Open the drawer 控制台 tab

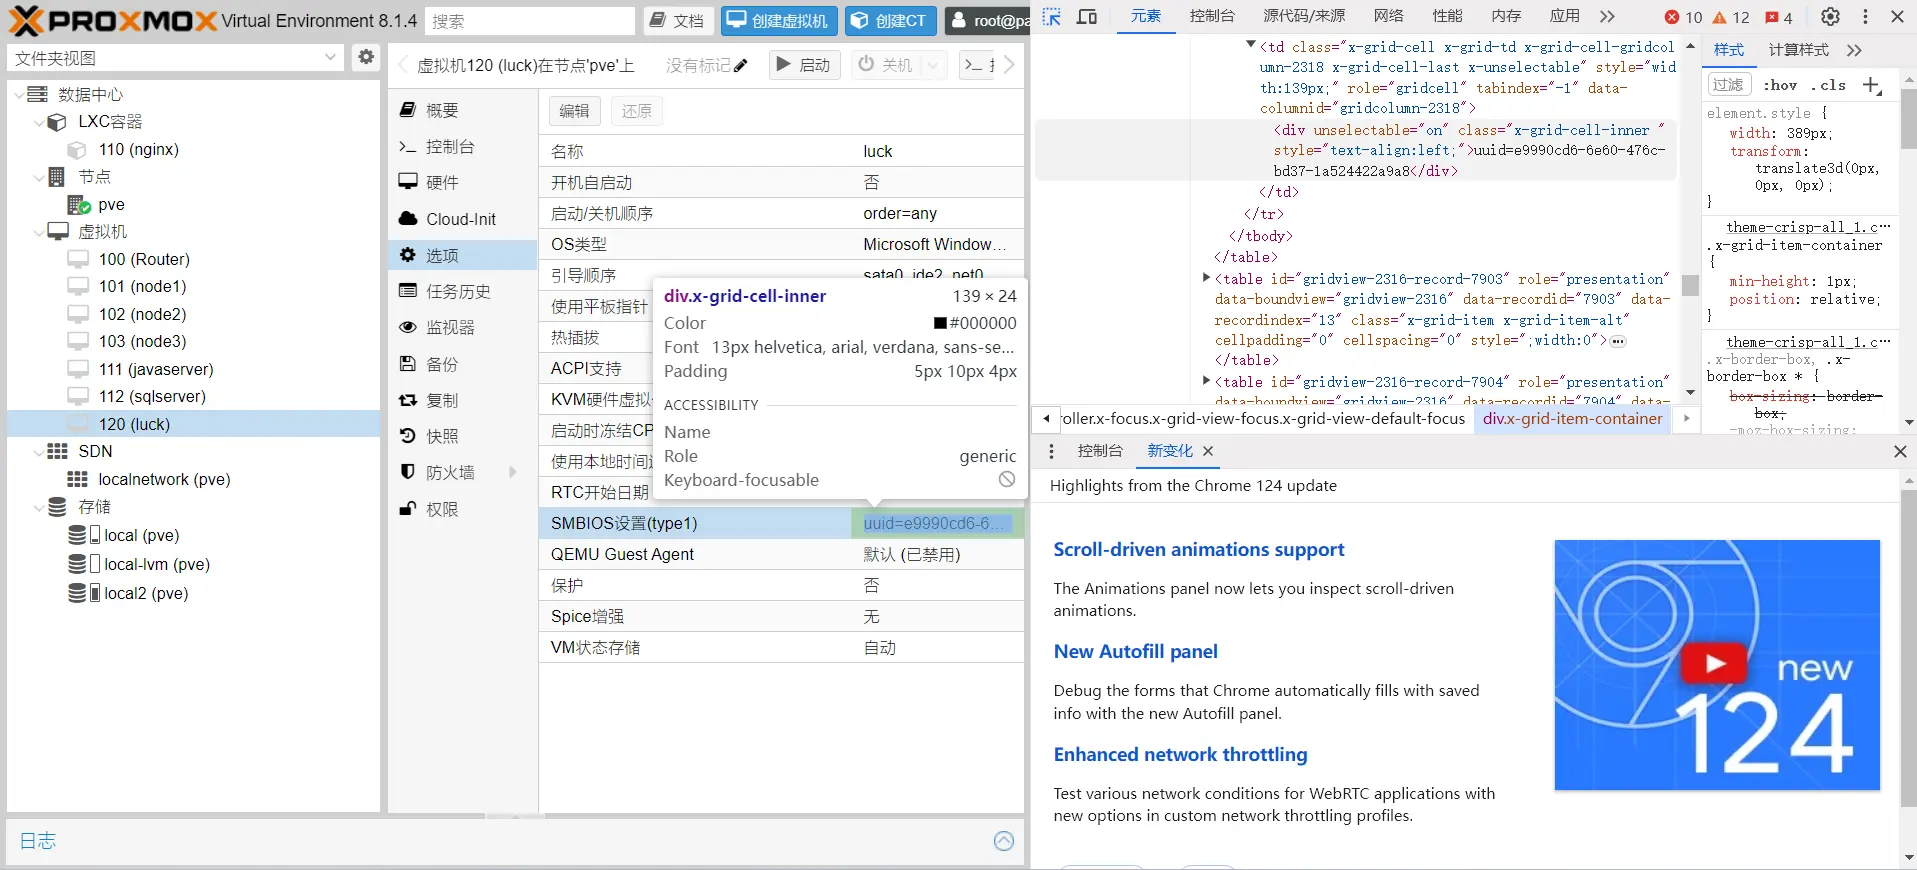tap(1100, 451)
